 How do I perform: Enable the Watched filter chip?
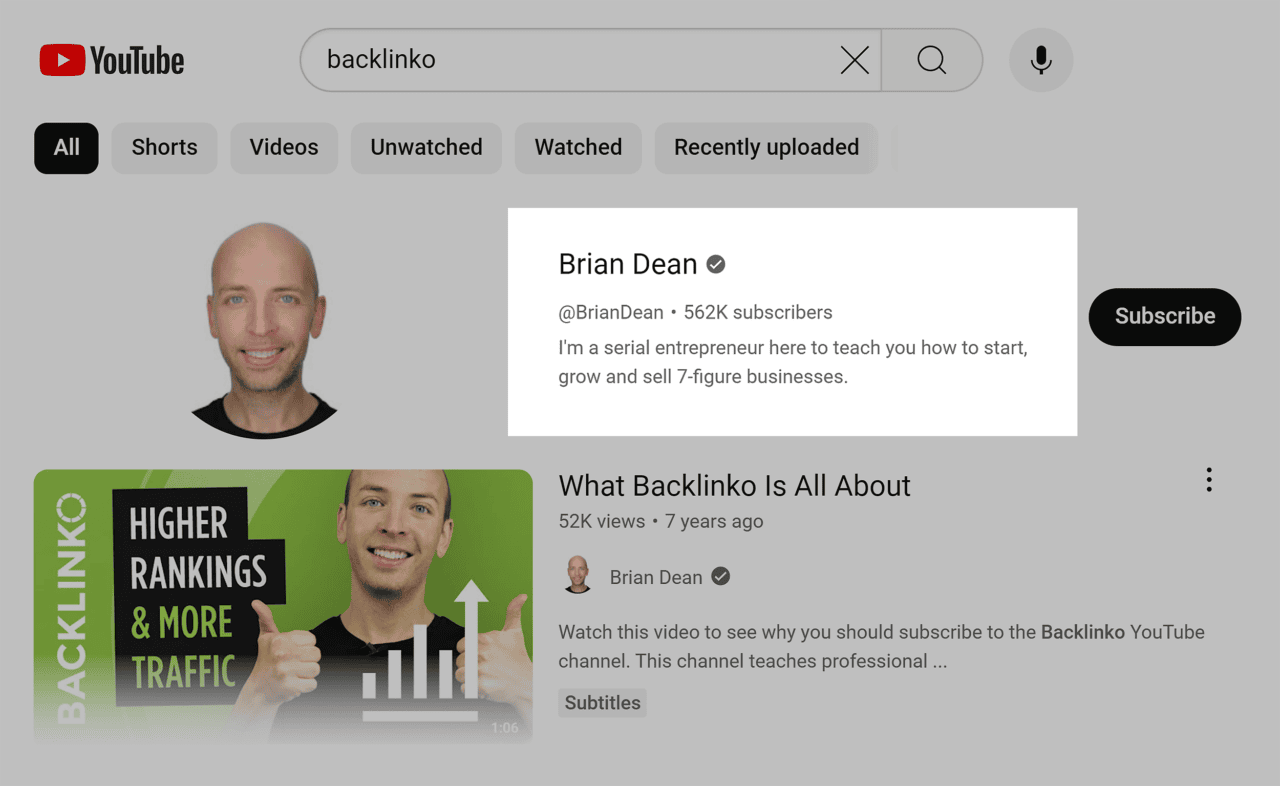[578, 147]
